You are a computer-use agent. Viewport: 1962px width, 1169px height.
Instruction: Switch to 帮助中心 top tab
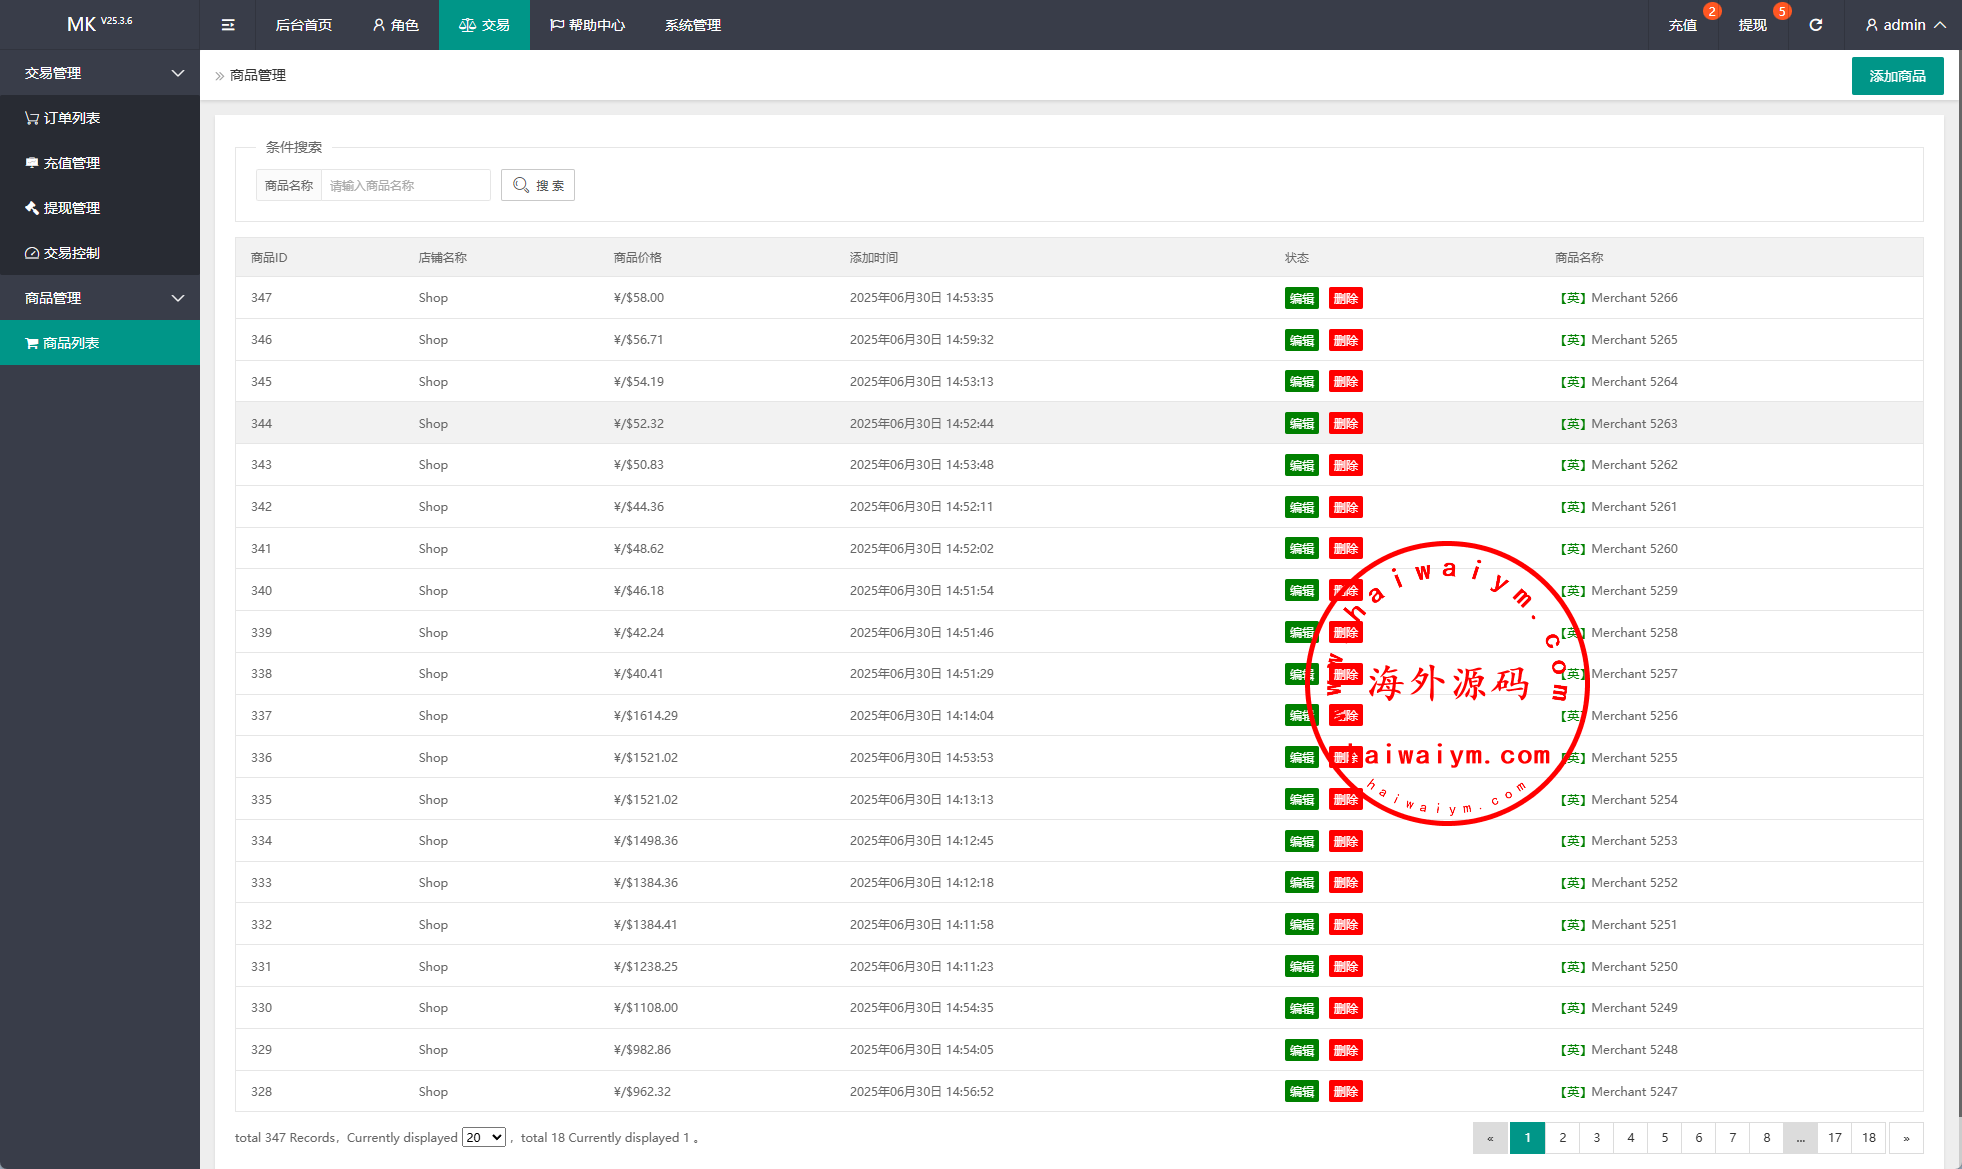[587, 25]
